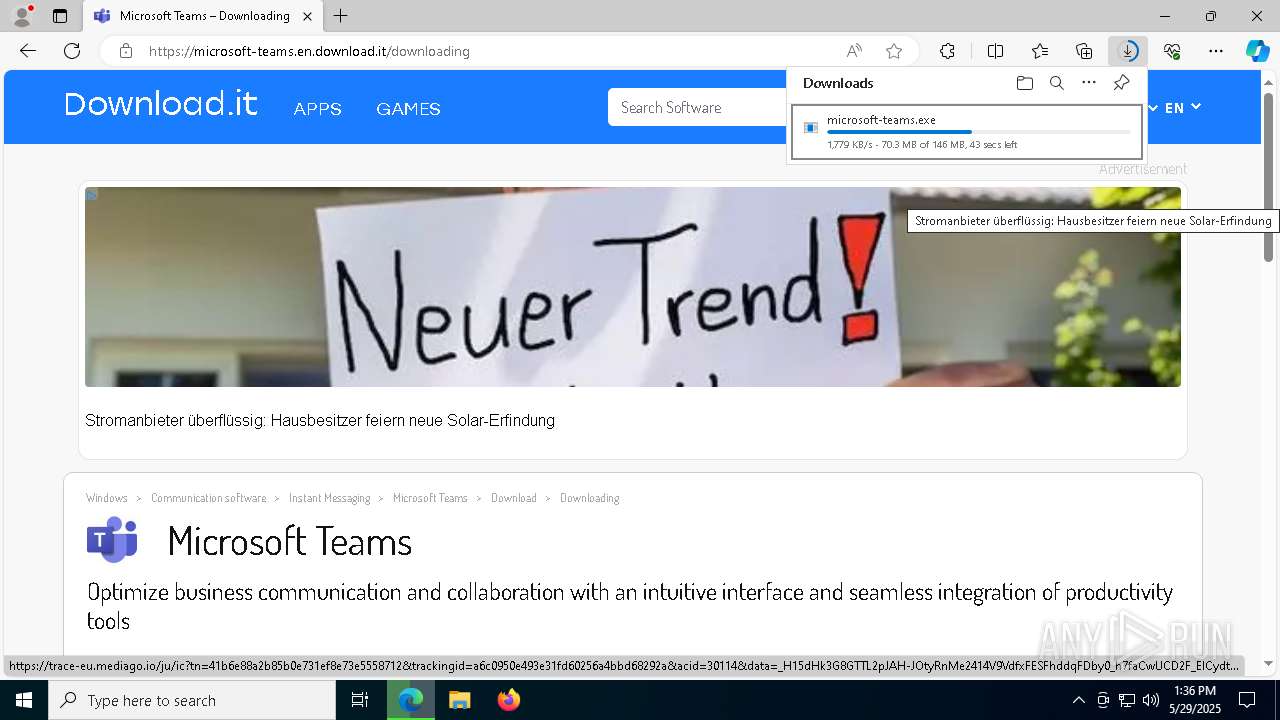
Task: Open taskbar clock and date
Action: (1195, 700)
